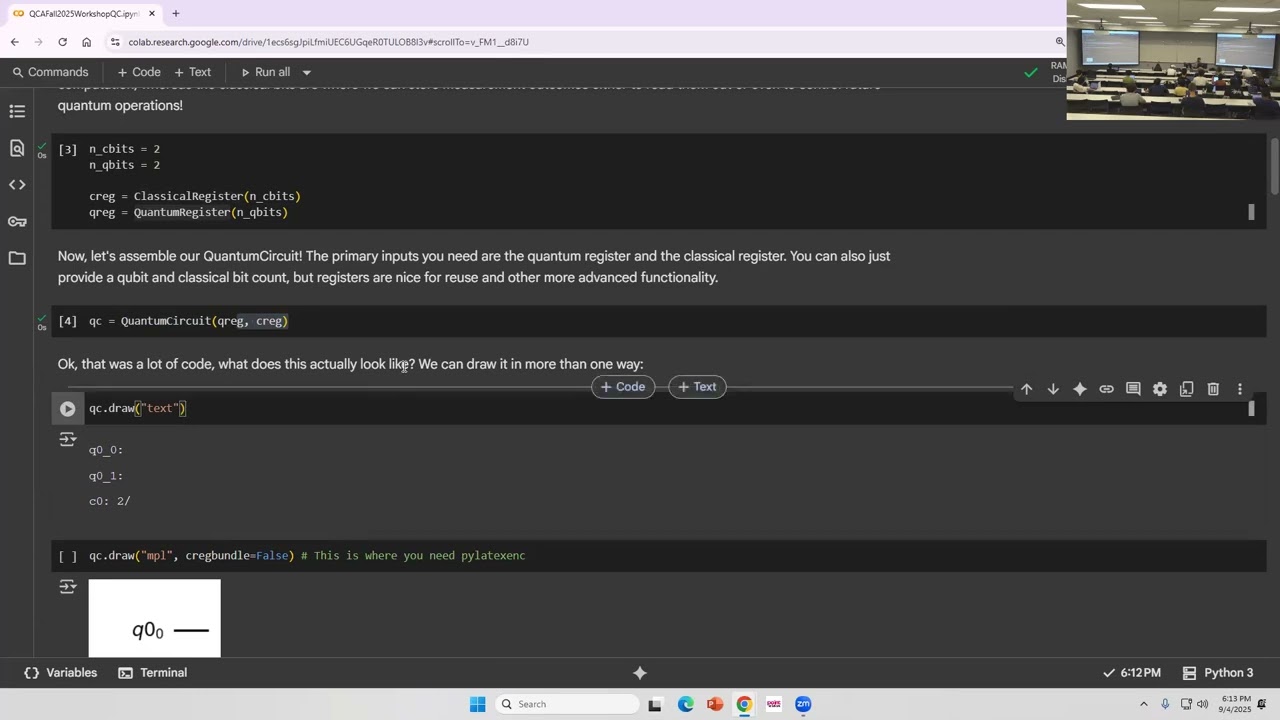
Task: Click into the n_cbits register definition cell
Action: pyautogui.click(x=660, y=180)
